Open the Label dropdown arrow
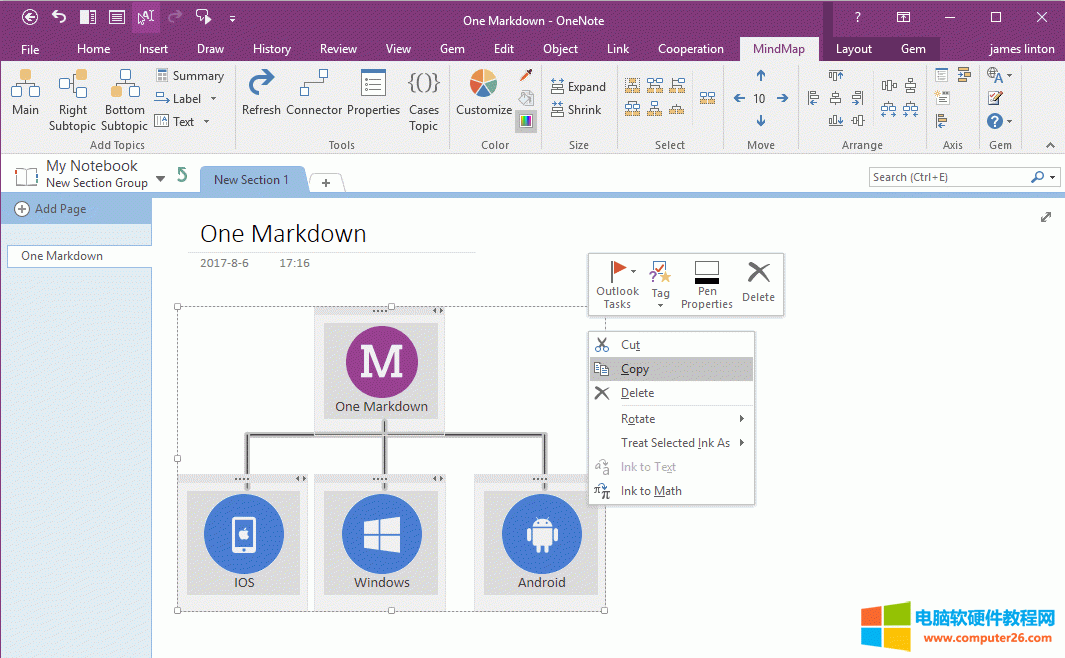 (x=213, y=98)
